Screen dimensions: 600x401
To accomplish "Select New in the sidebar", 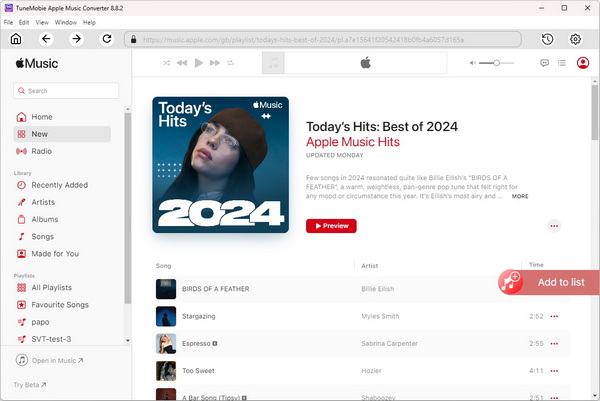I will pos(62,134).
